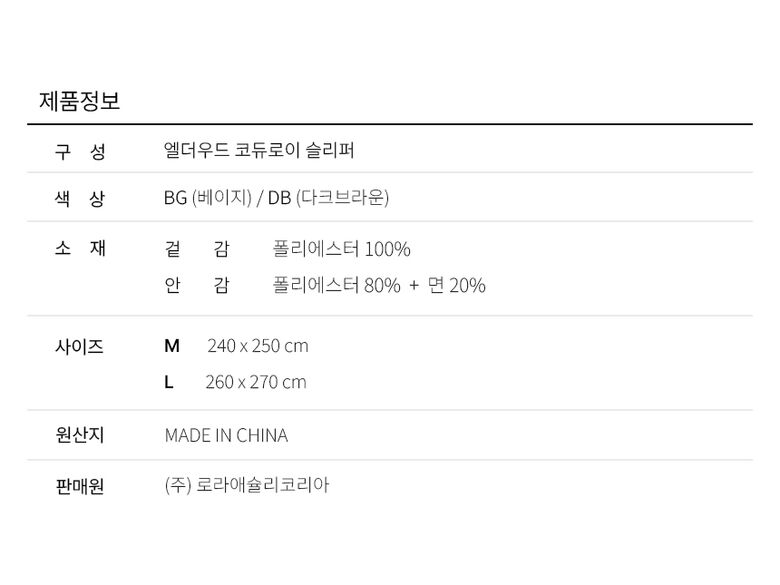
Task: Click the 260 x 270 cm dimension
Action: pos(256,382)
